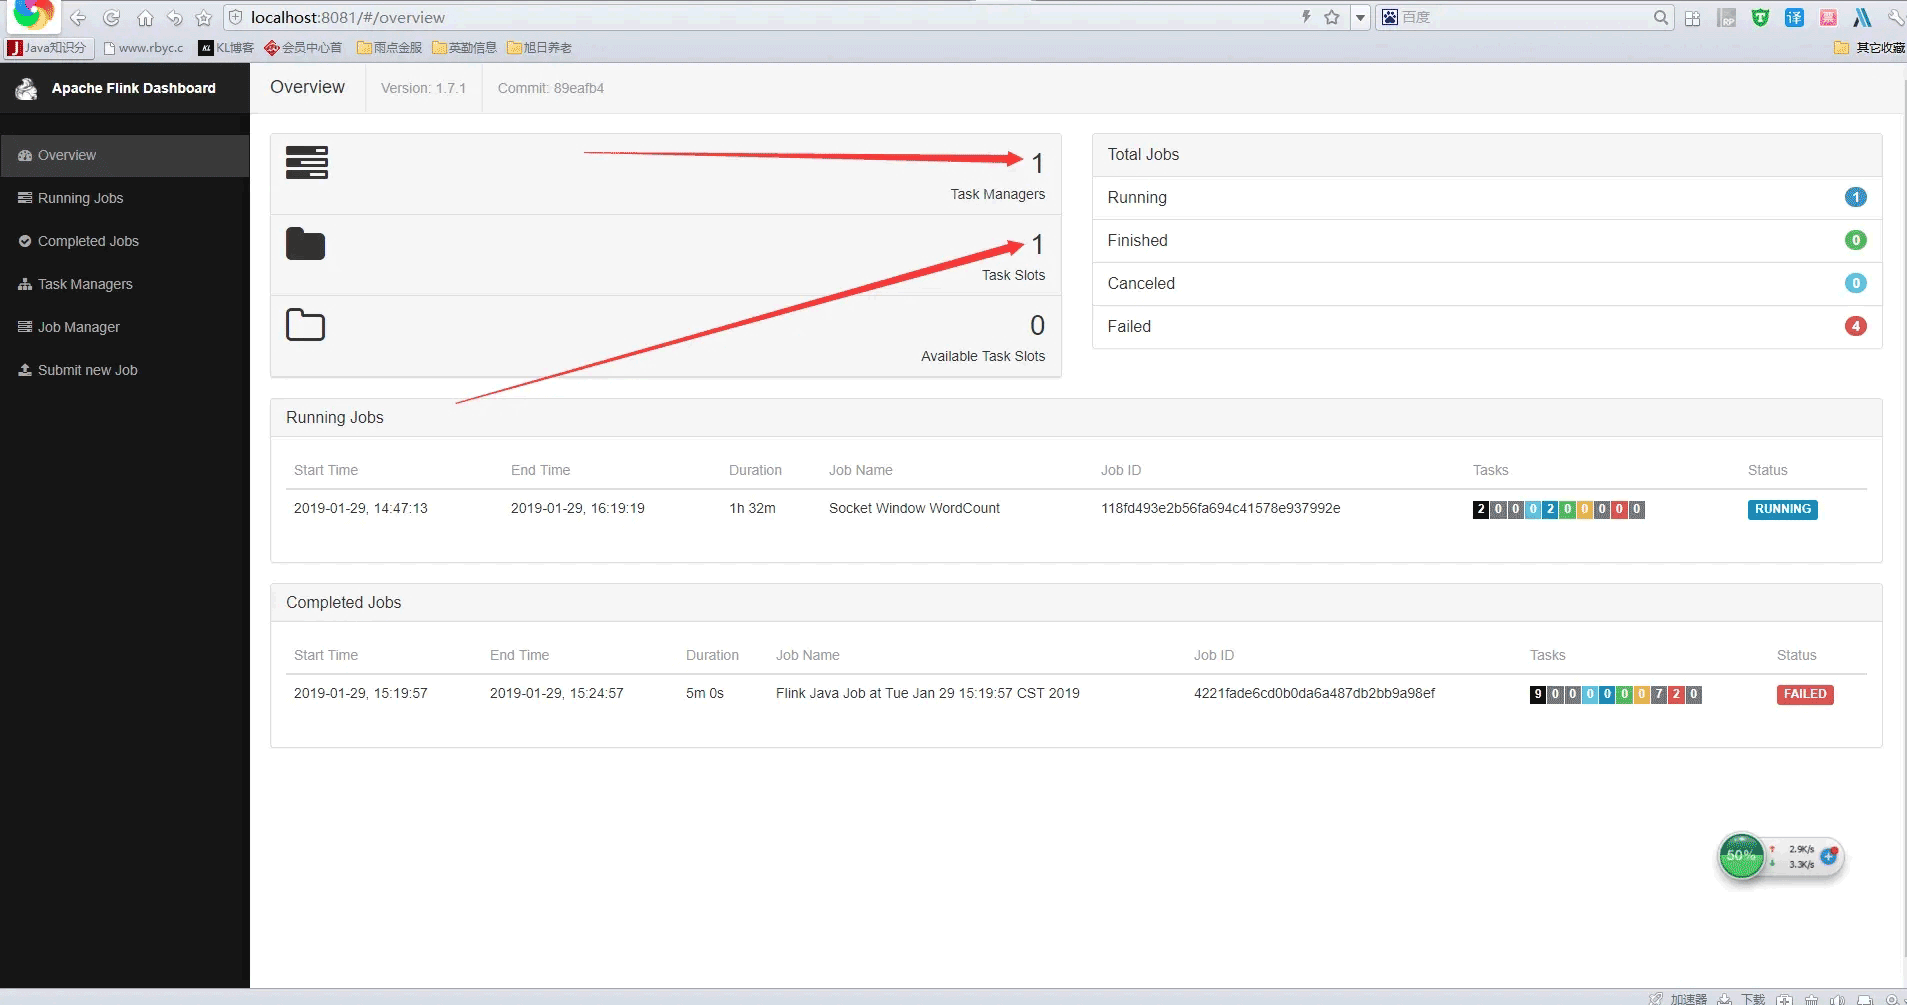Screen dimensions: 1907x1005
Task: Click the filled folder Task Slots icon
Action: (305, 243)
